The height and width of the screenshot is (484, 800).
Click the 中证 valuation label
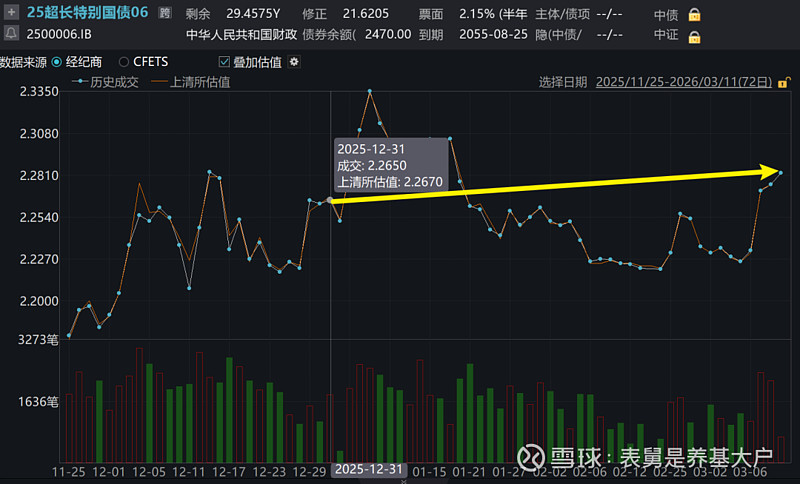pyautogui.click(x=666, y=35)
